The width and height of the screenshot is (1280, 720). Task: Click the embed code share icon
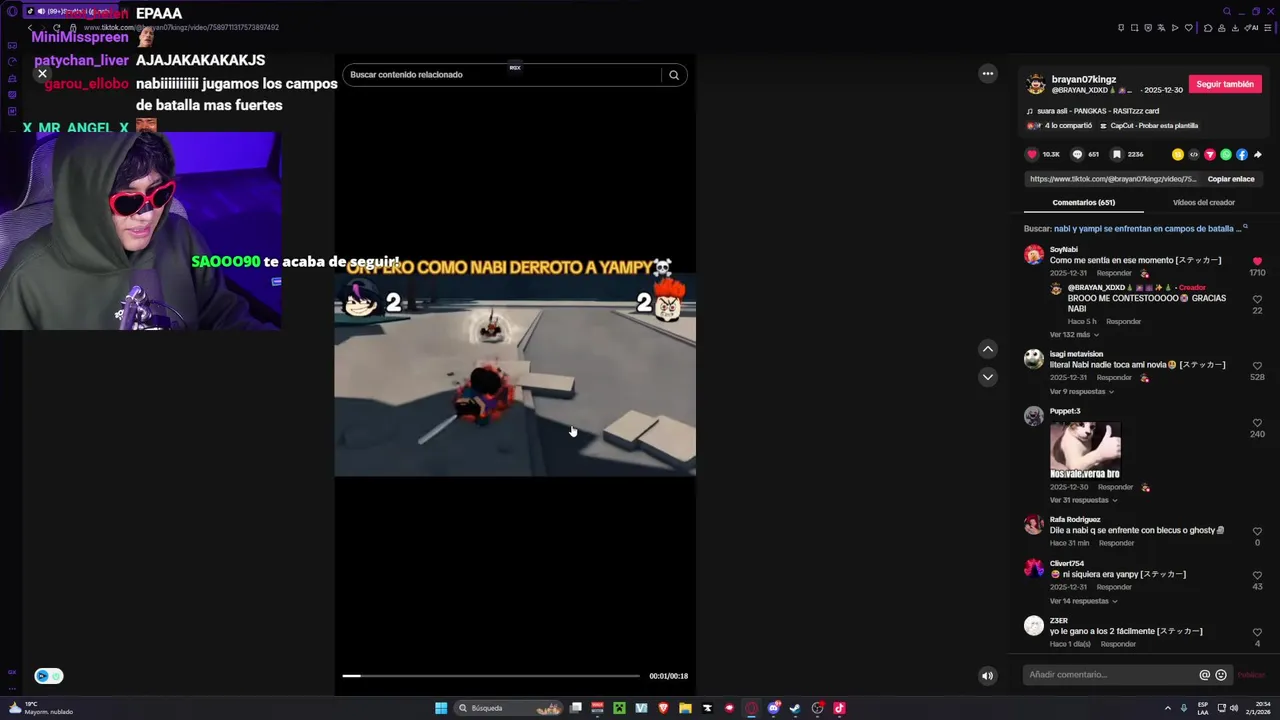(x=1194, y=154)
